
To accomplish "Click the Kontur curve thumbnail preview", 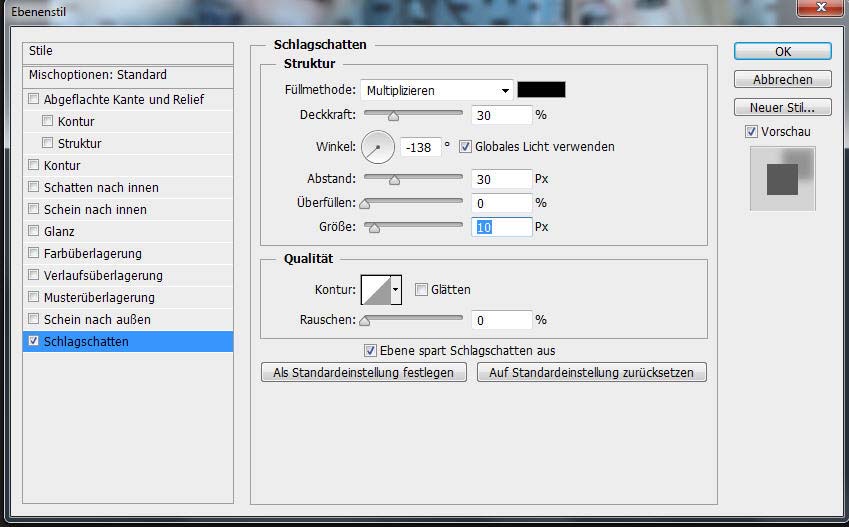I will tap(376, 290).
